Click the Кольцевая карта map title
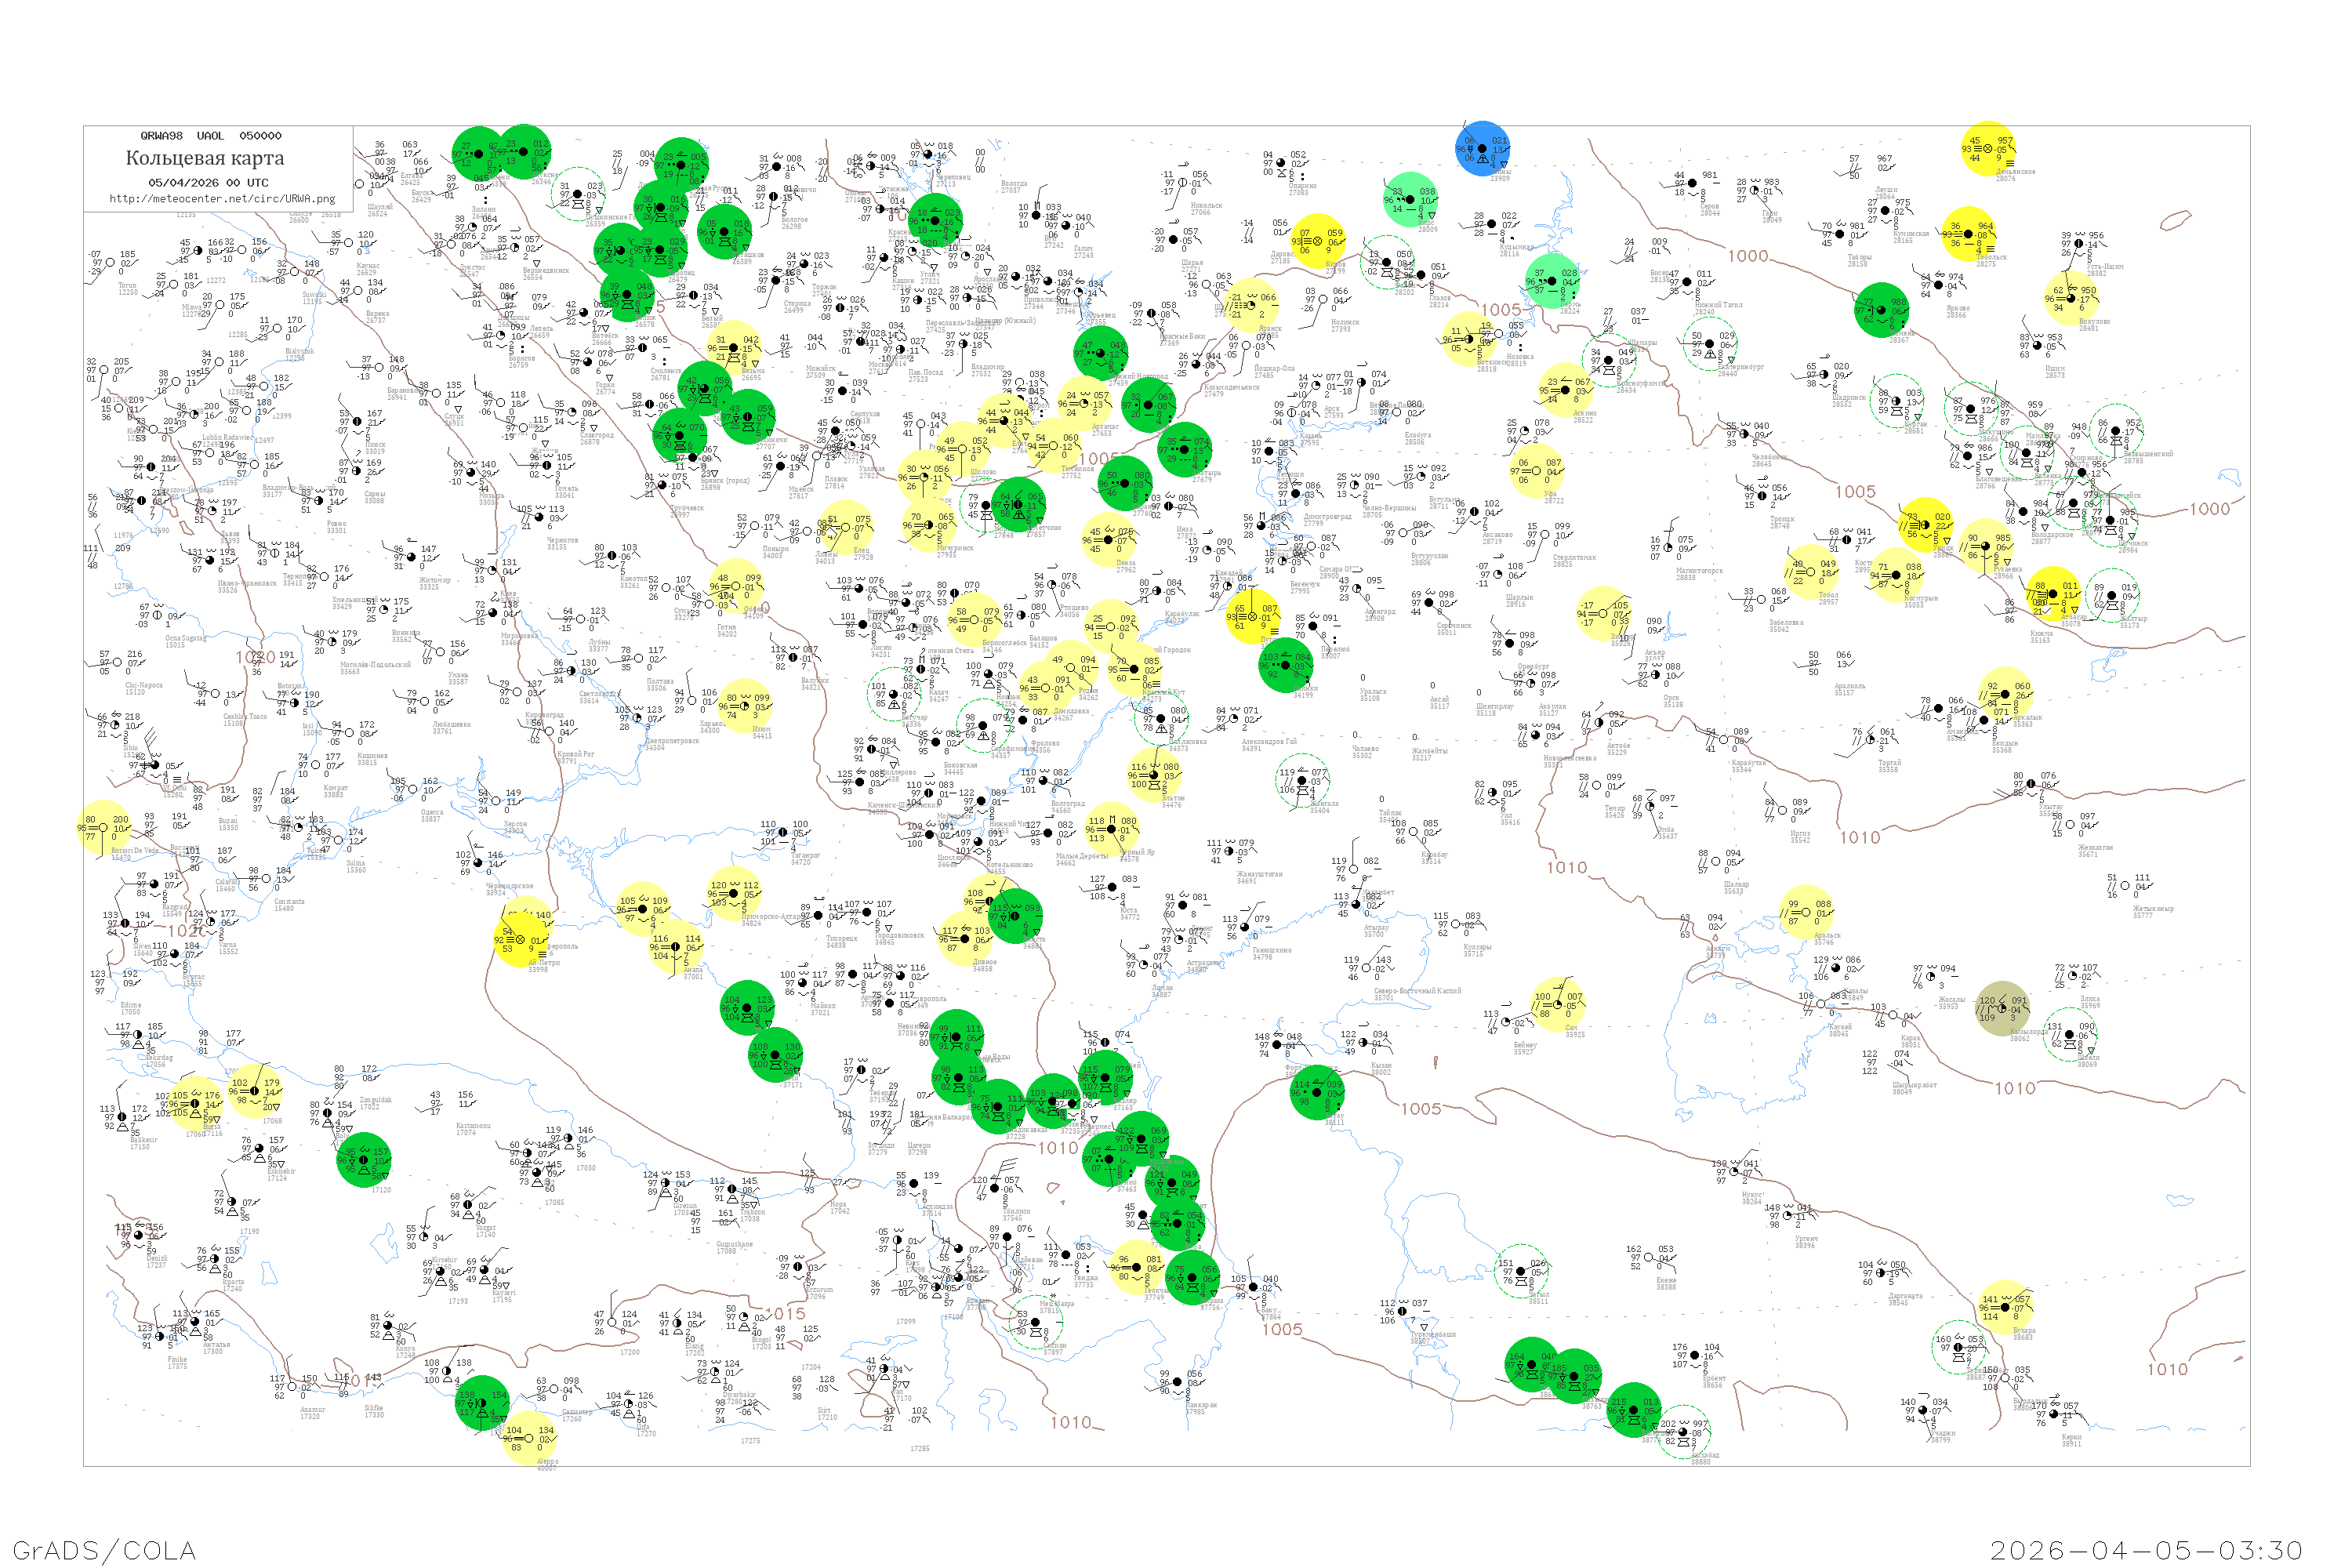The height and width of the screenshot is (1568, 2352). 205,158
